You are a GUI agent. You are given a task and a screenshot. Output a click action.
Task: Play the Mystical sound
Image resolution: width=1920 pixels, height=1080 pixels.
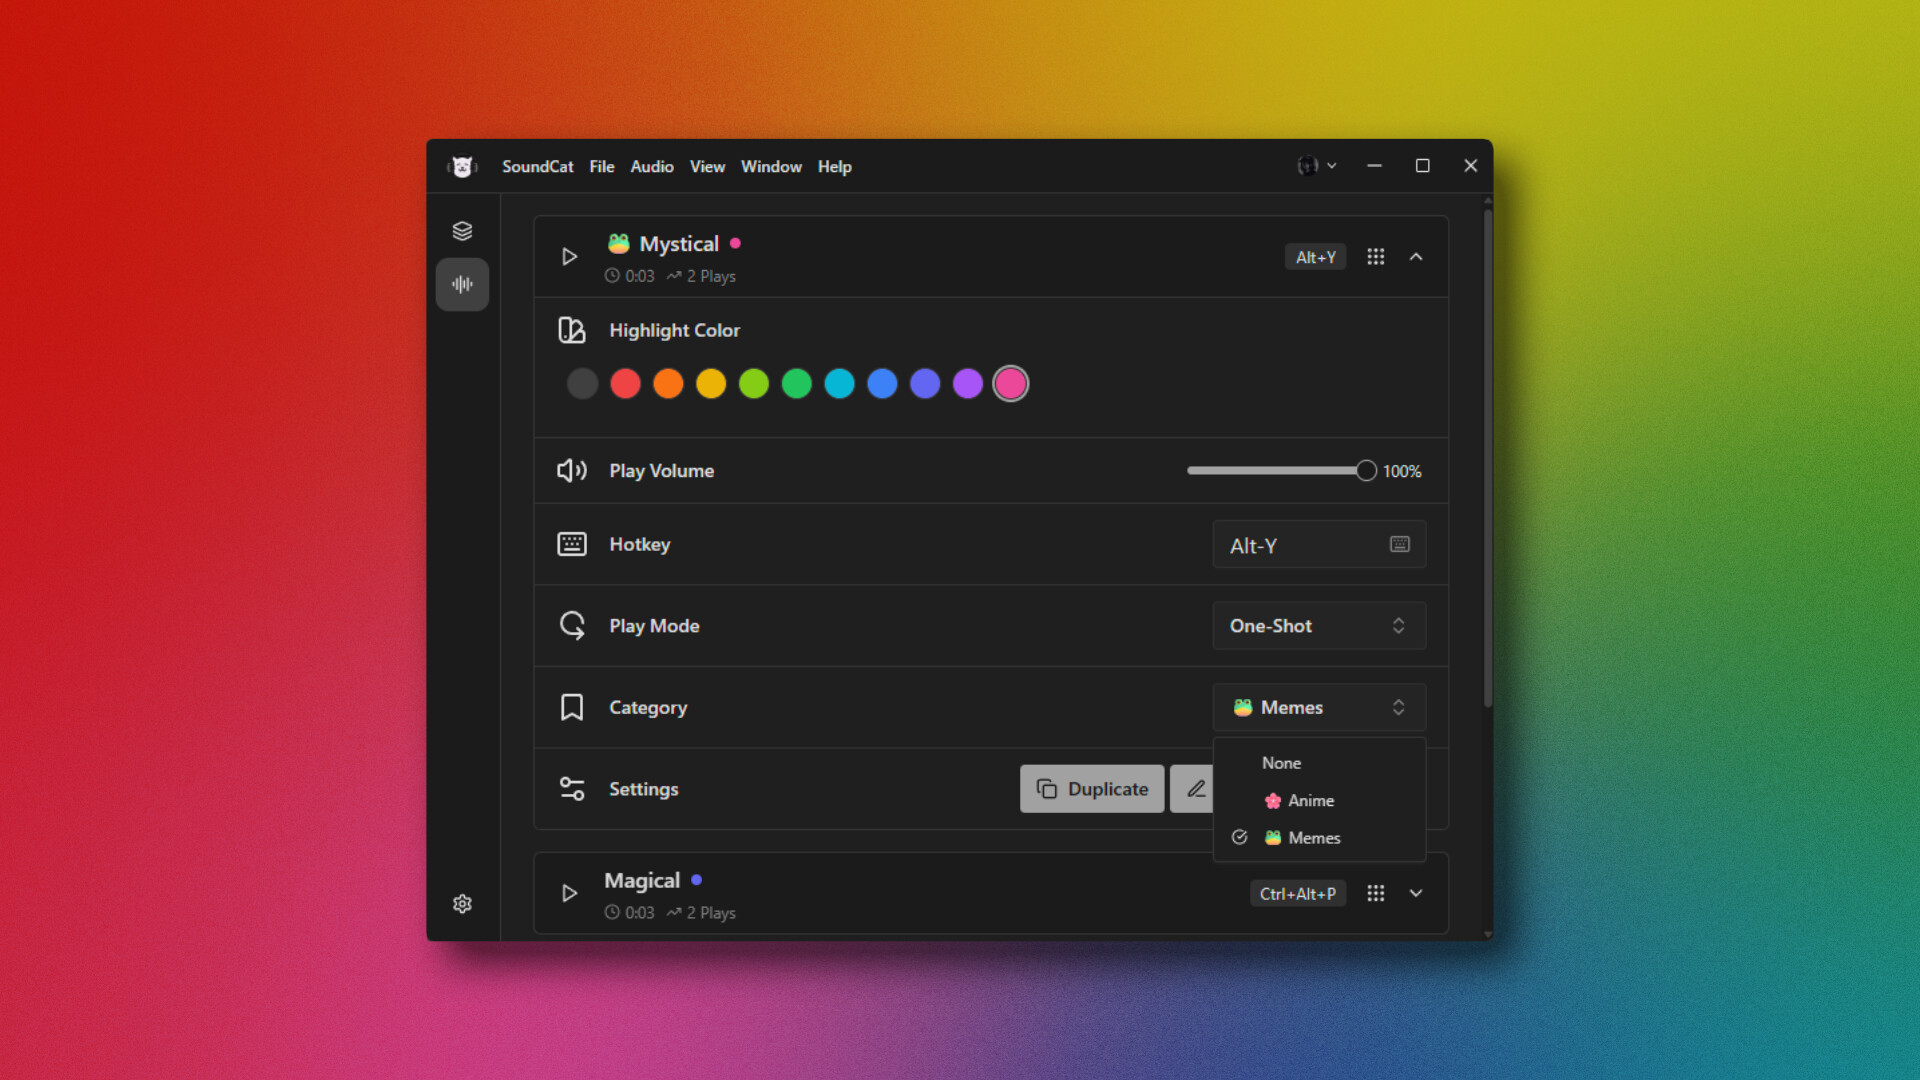point(569,256)
